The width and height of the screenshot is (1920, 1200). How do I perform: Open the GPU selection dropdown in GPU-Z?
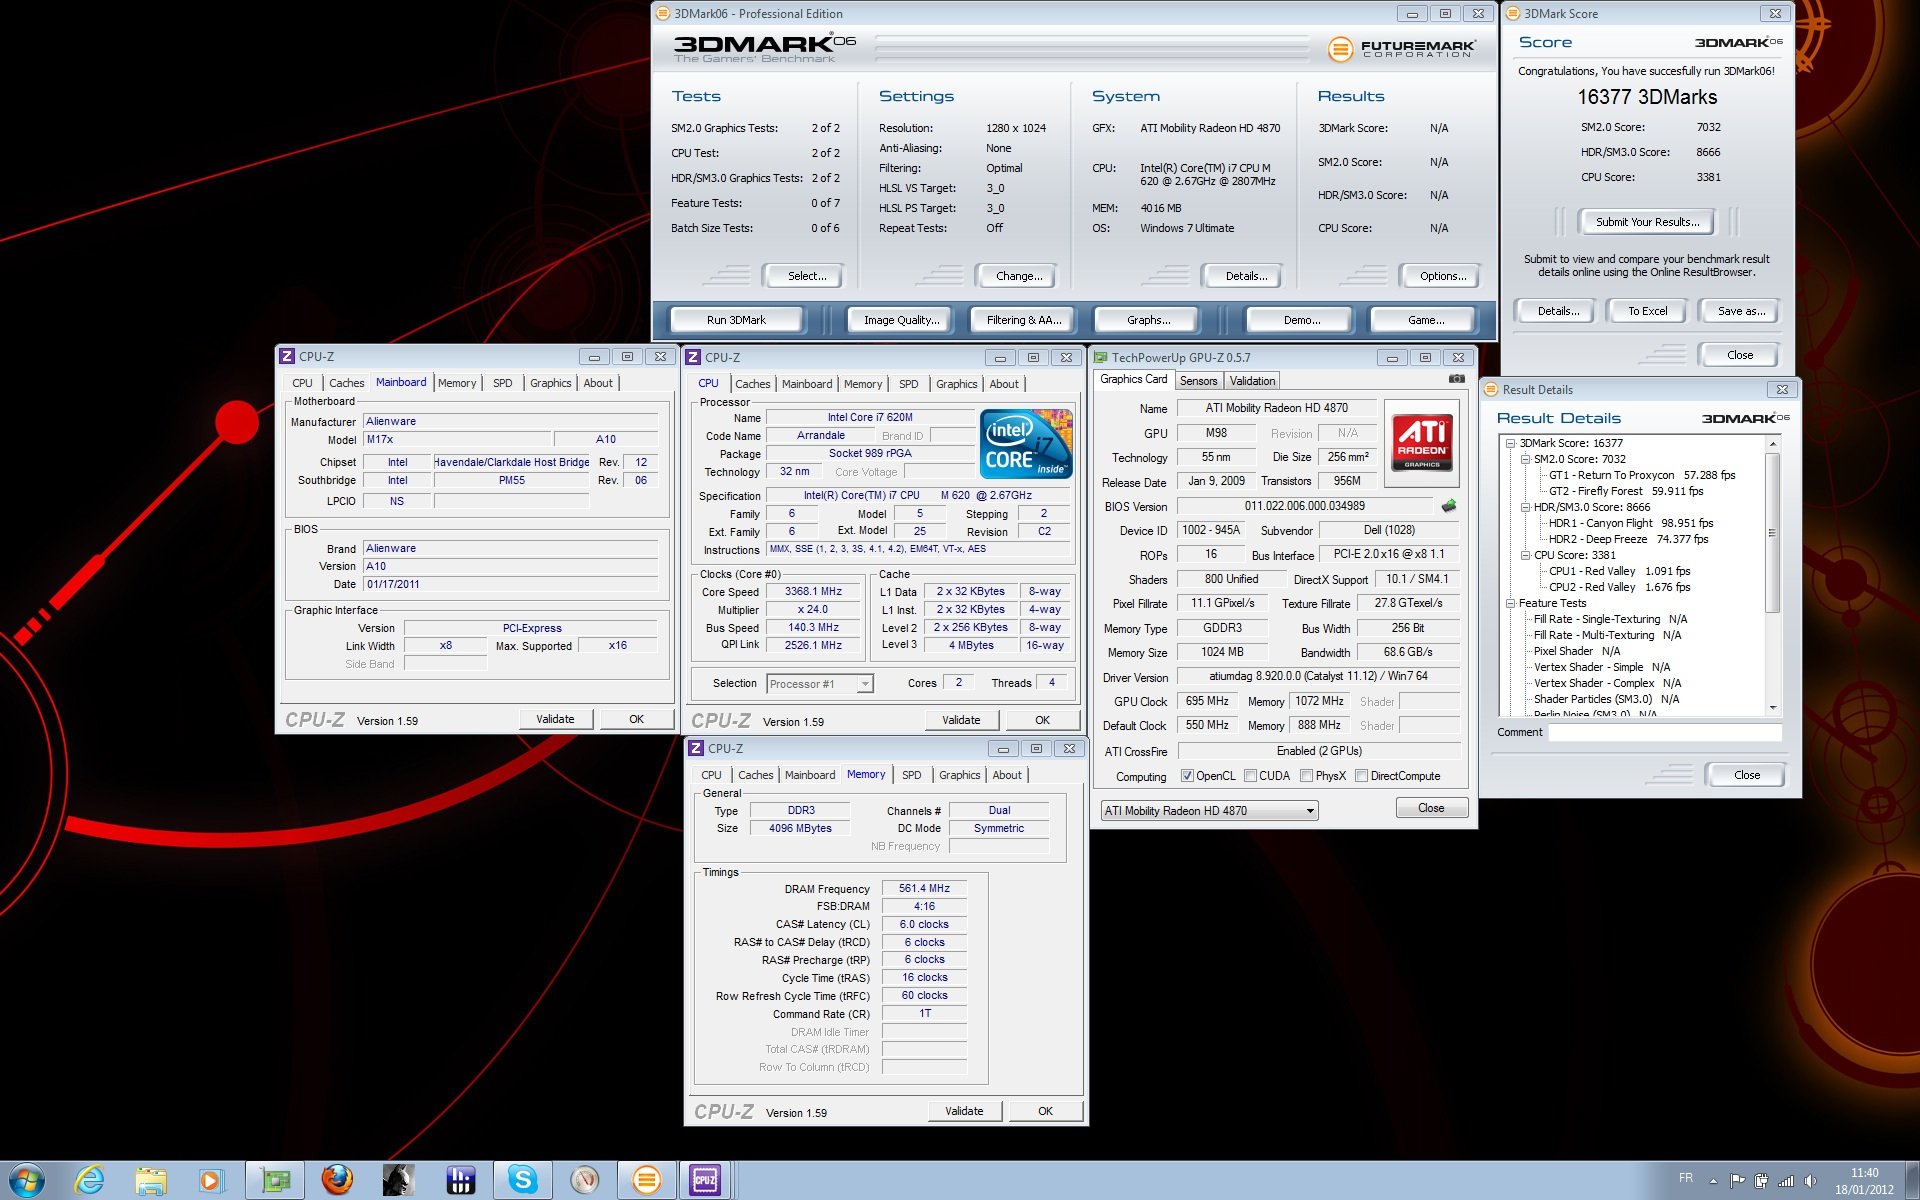coord(1209,811)
